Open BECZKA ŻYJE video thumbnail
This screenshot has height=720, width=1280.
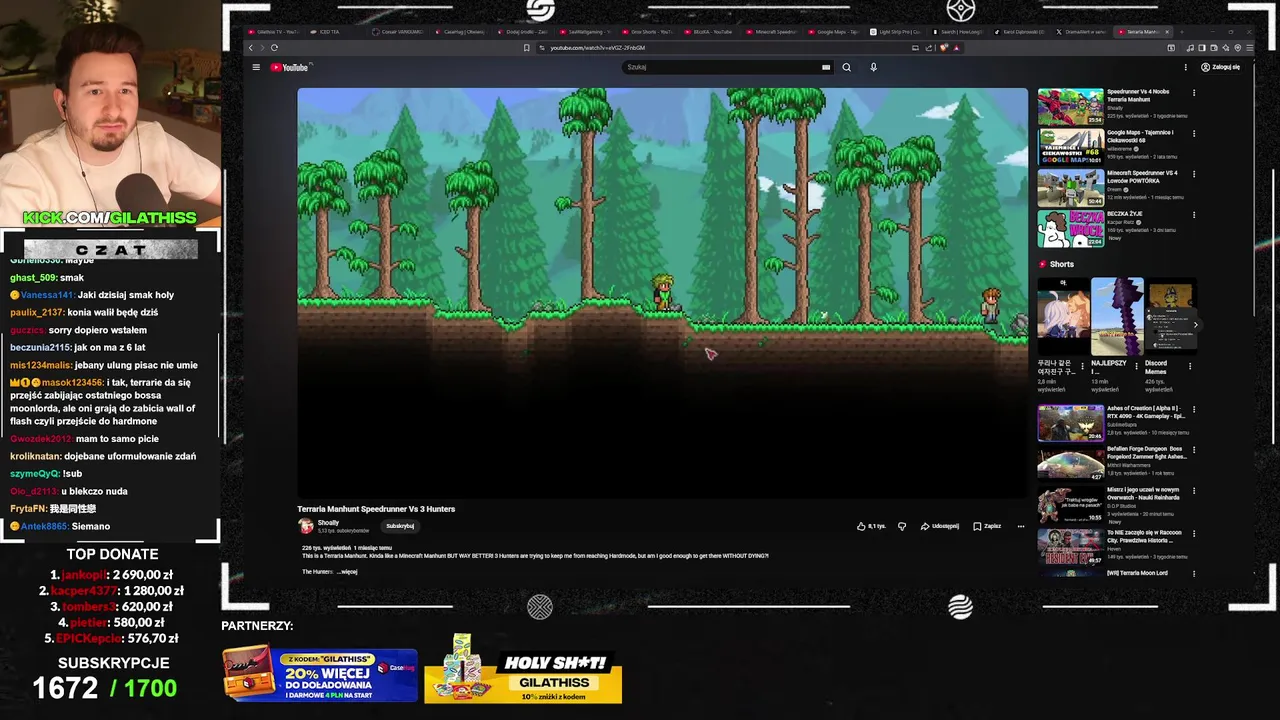coord(1070,229)
